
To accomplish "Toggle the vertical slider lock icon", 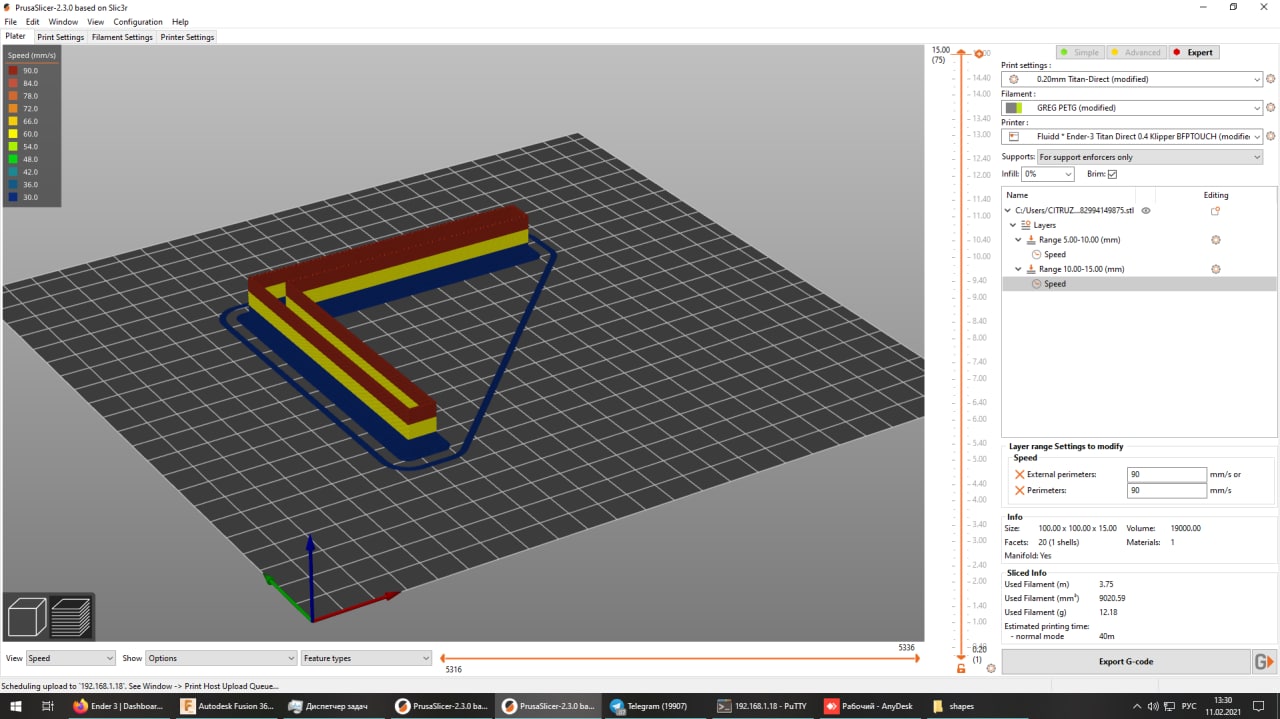I will click(961, 668).
